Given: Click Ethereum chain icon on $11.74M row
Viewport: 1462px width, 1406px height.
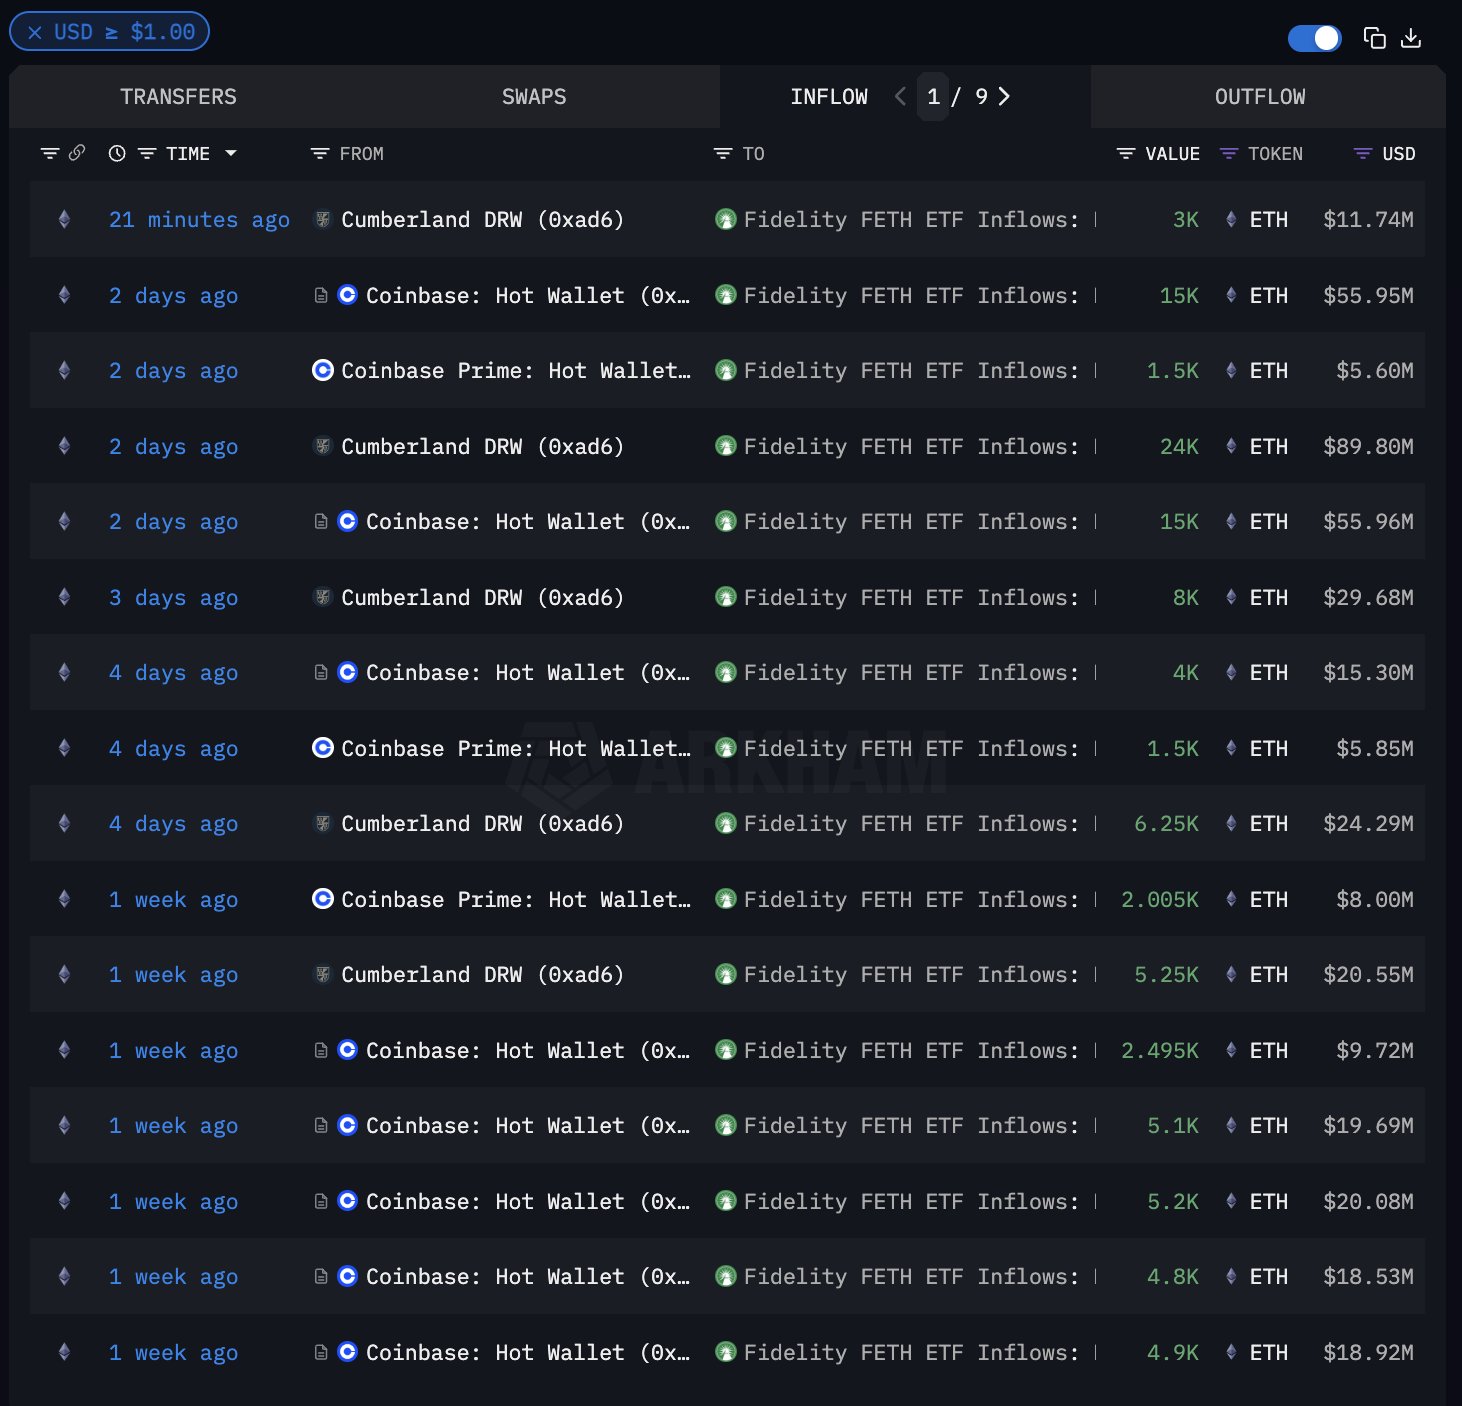Looking at the screenshot, I should (64, 219).
